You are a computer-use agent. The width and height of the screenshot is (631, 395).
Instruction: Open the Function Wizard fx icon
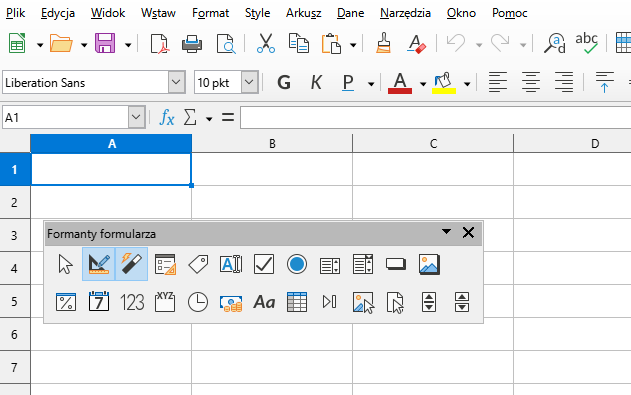pyautogui.click(x=167, y=118)
